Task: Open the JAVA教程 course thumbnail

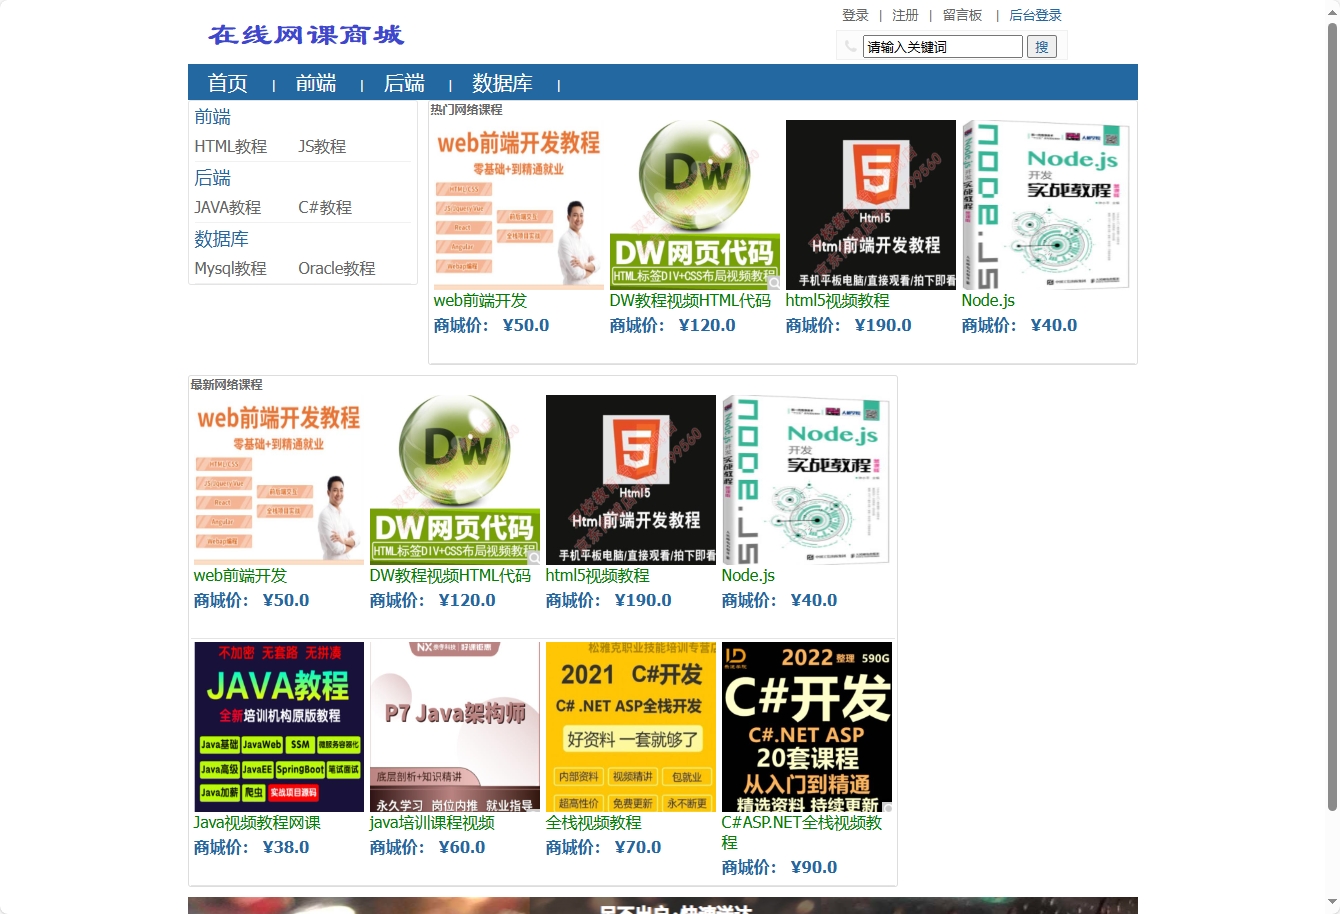Action: (279, 727)
